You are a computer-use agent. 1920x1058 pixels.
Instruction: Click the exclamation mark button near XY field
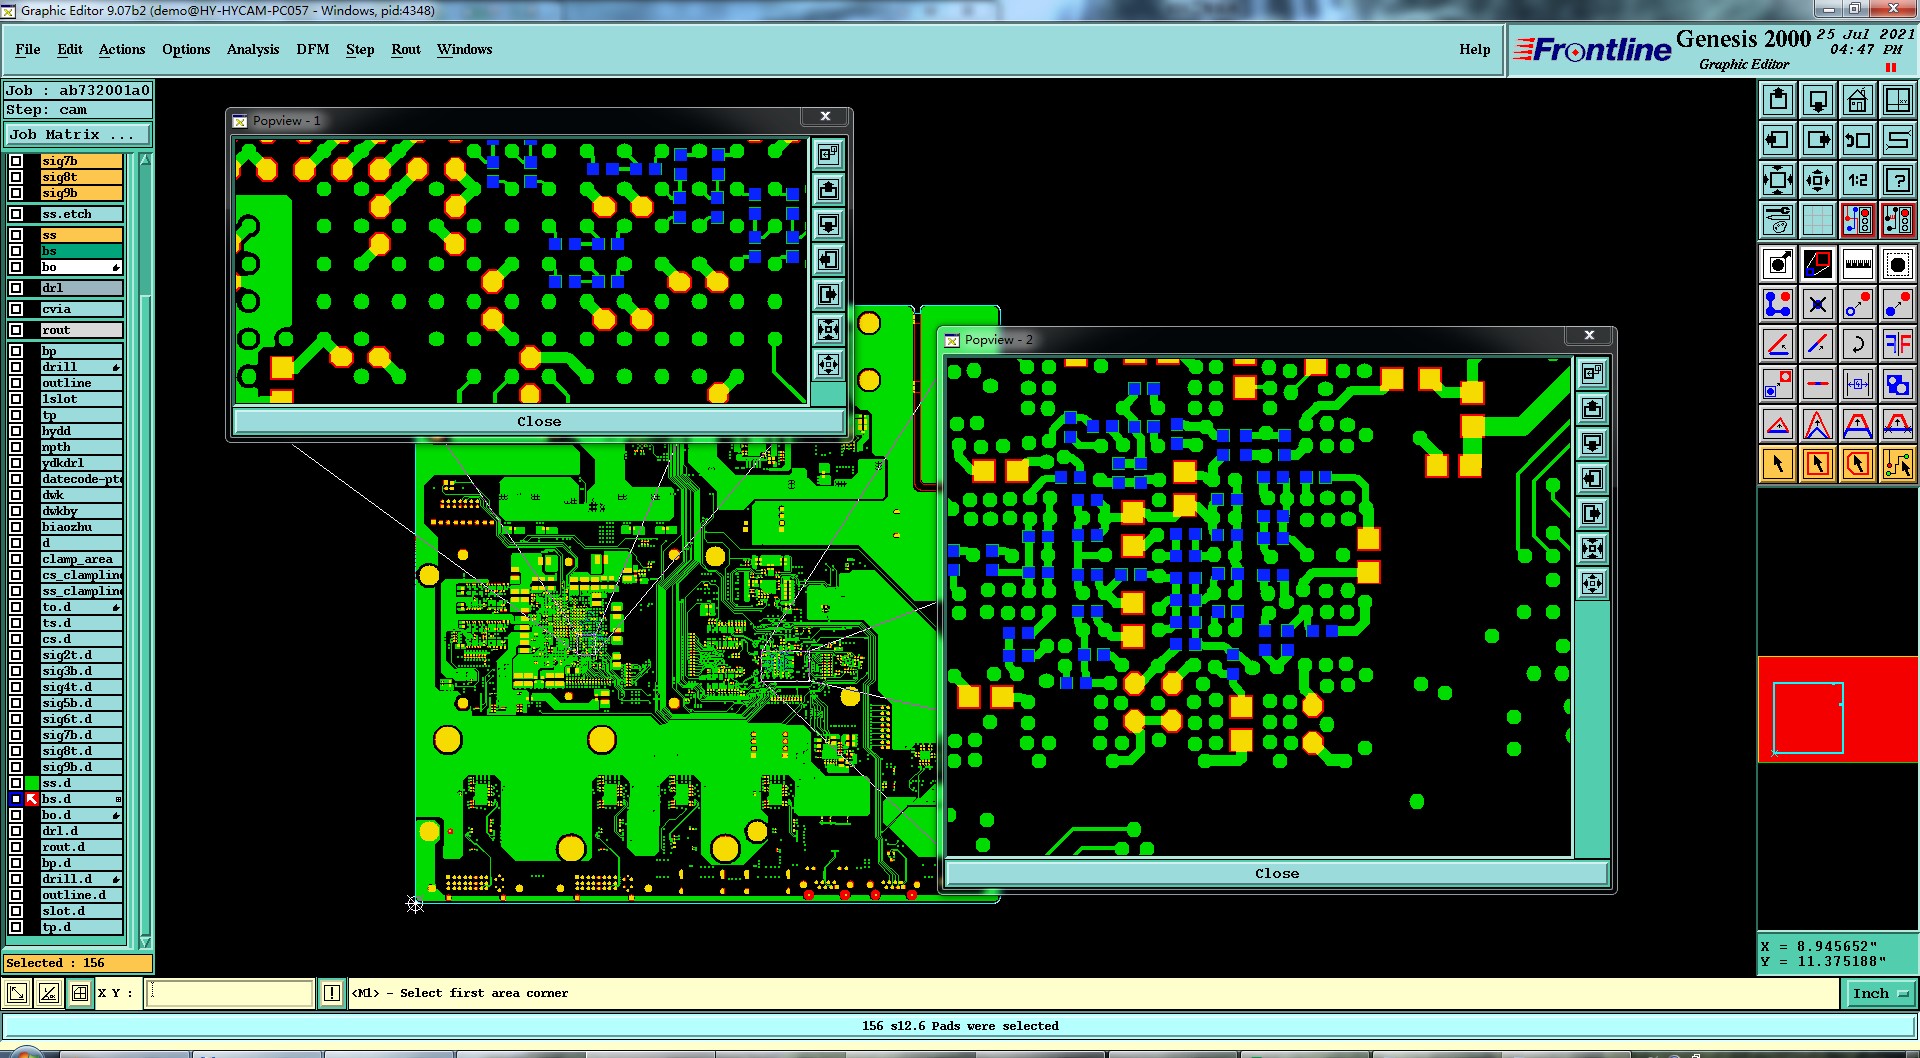click(332, 993)
